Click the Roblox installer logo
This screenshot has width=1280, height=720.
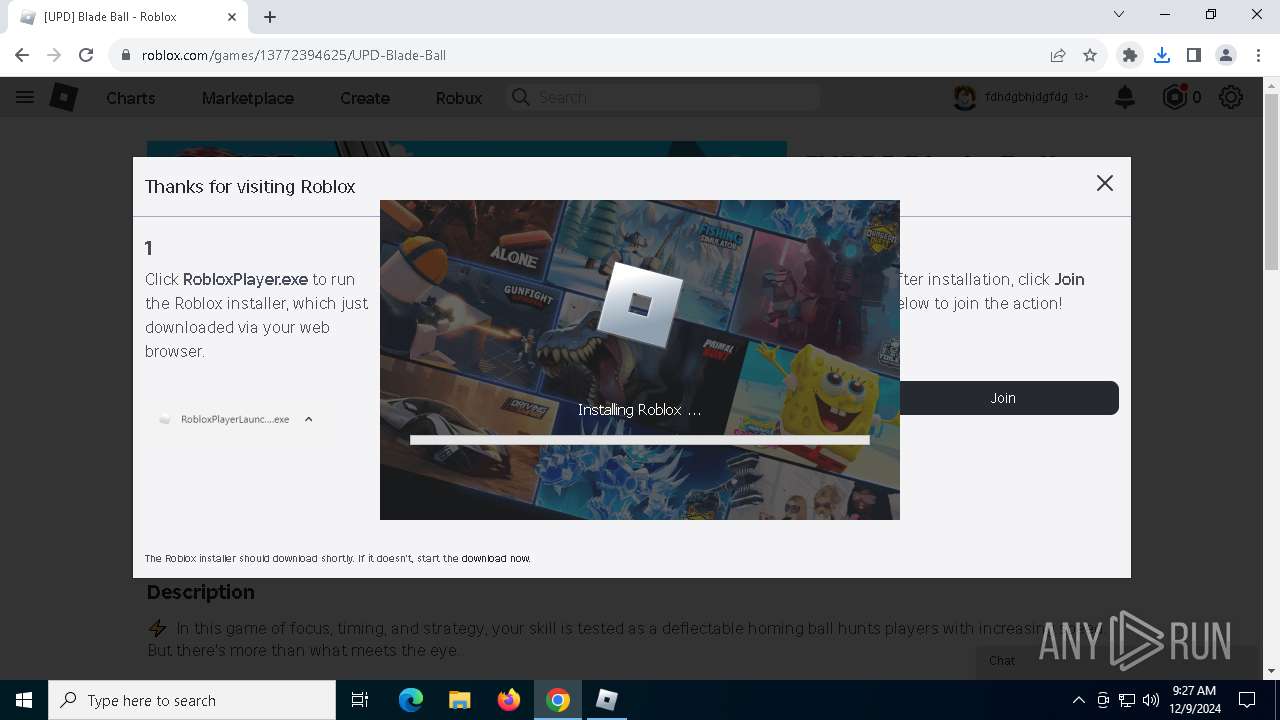[x=640, y=303]
